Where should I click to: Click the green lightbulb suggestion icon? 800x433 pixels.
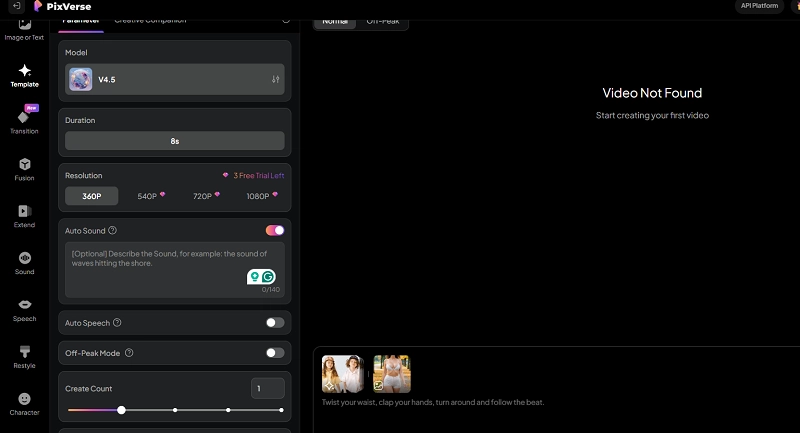click(x=254, y=277)
